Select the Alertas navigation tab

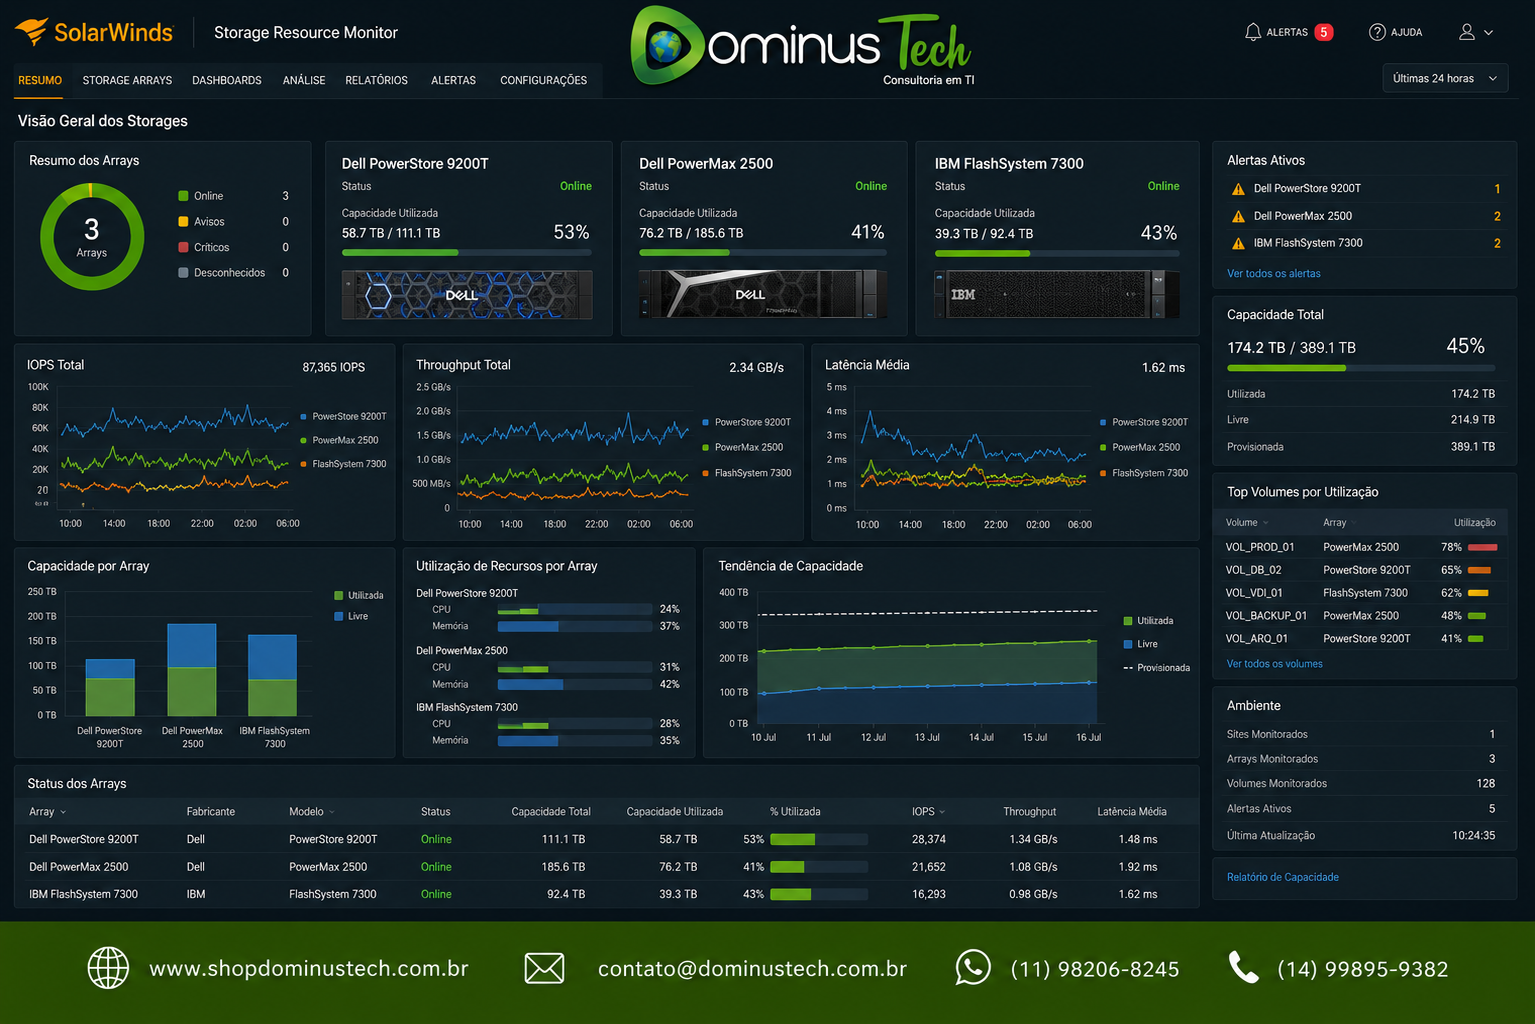(453, 80)
